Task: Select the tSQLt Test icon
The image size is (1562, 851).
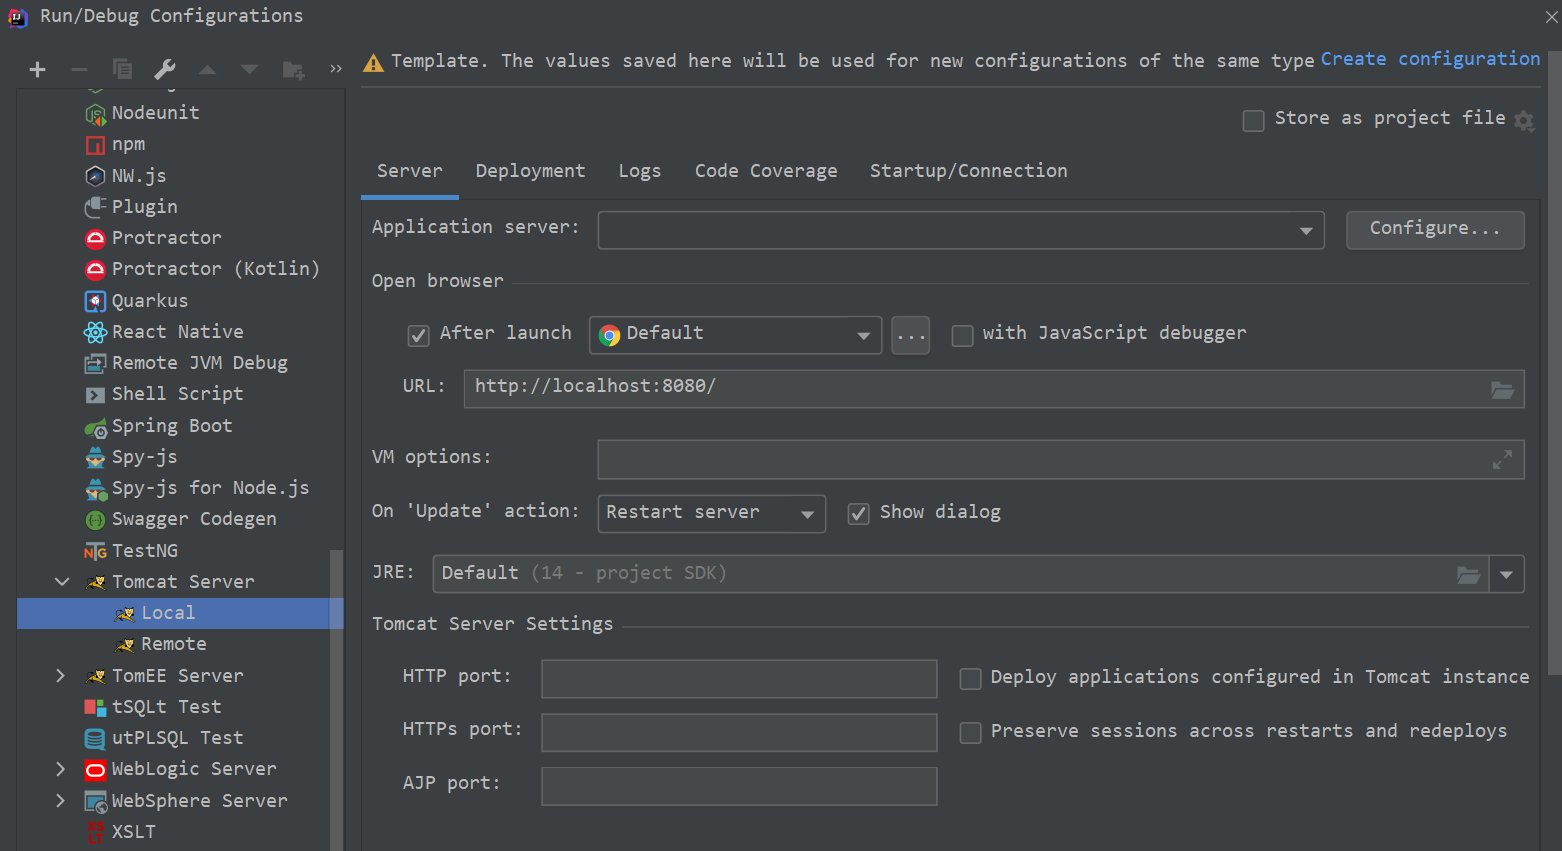Action: (95, 707)
